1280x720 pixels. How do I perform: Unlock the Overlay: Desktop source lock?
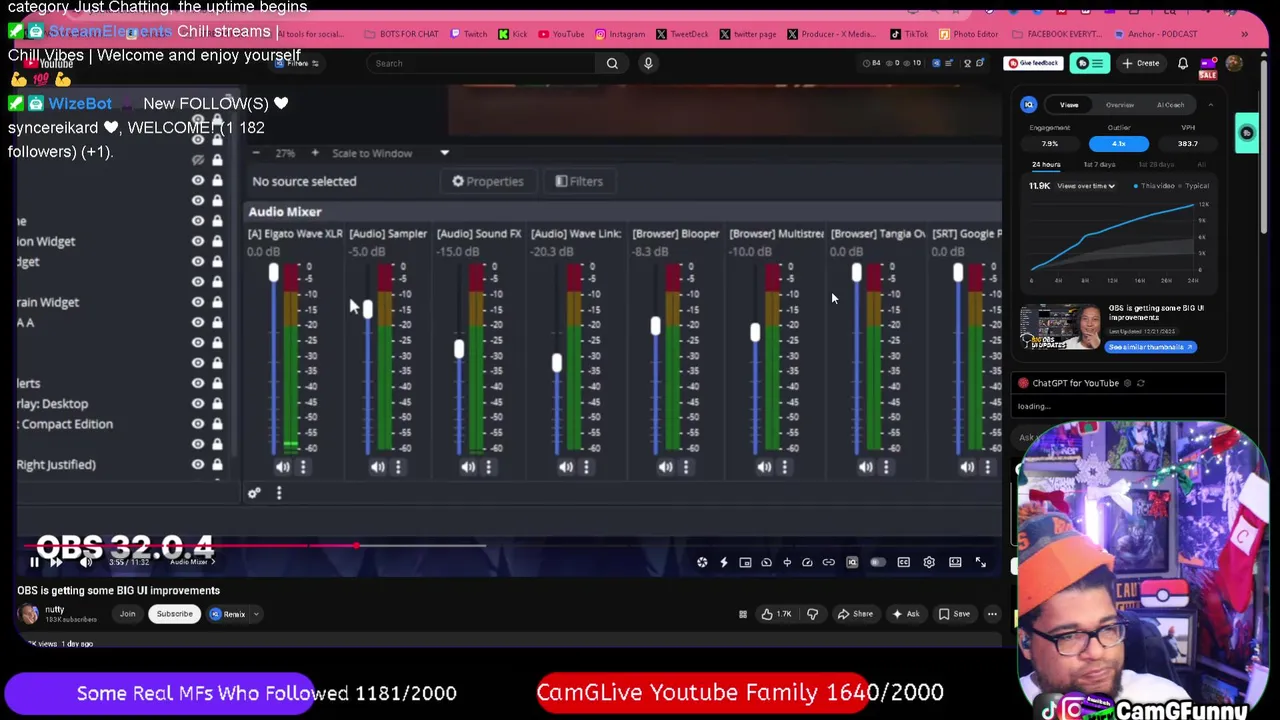[x=217, y=403]
